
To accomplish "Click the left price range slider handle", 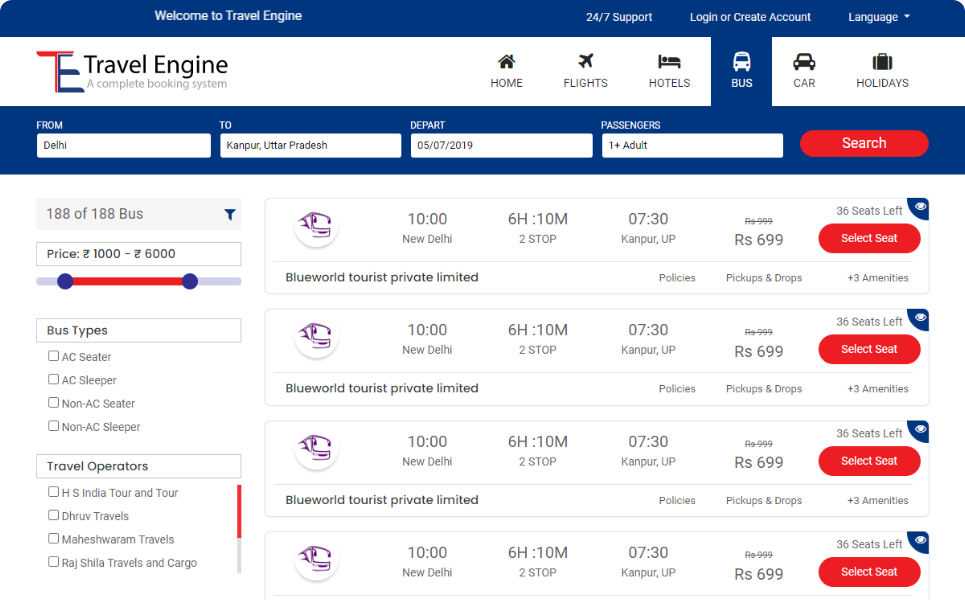I will point(65,281).
